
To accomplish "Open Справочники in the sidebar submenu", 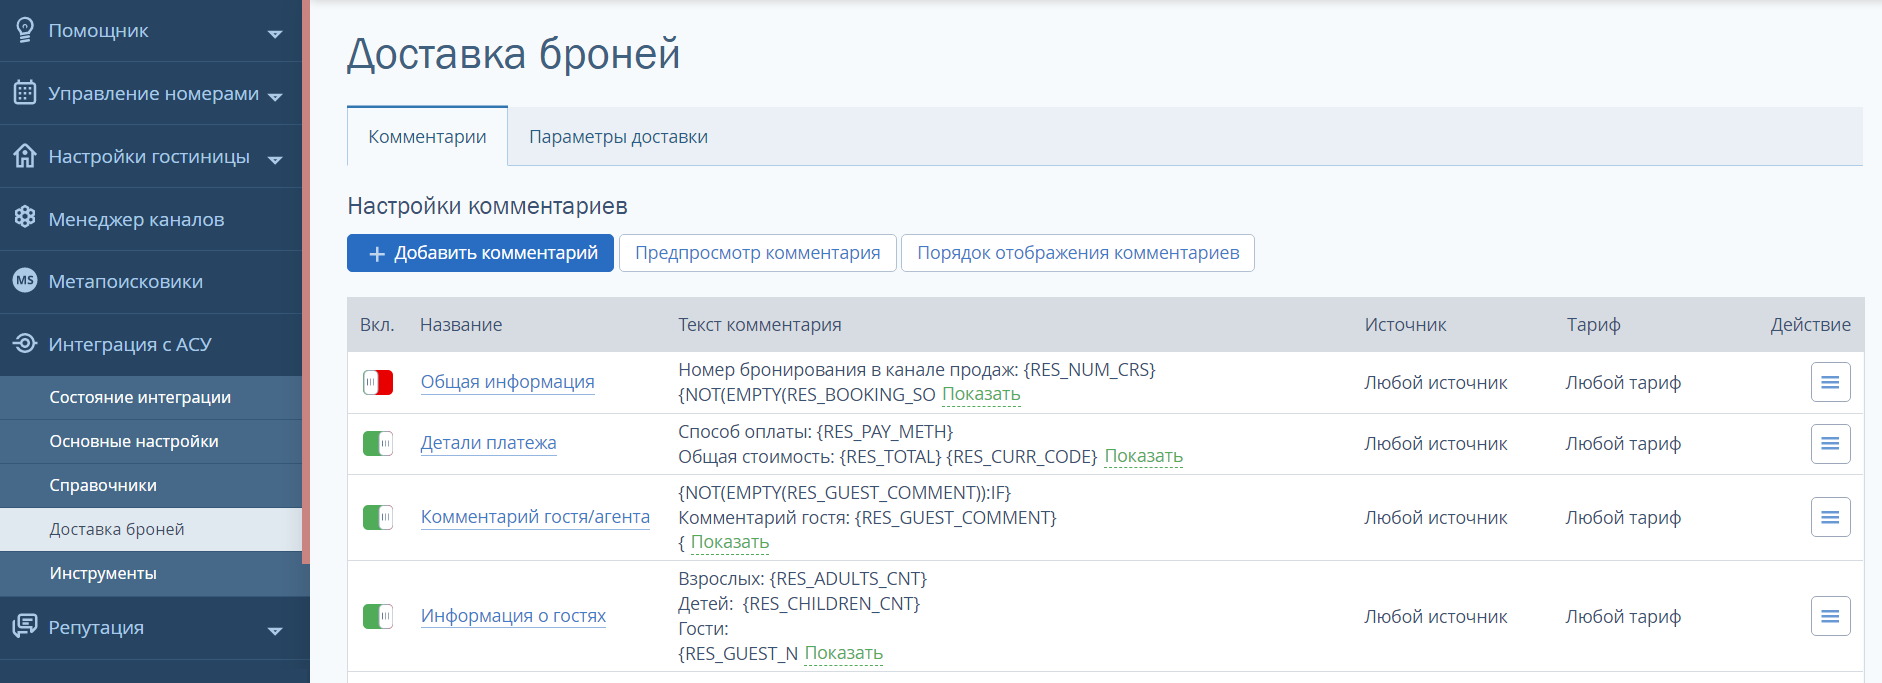I will (103, 485).
